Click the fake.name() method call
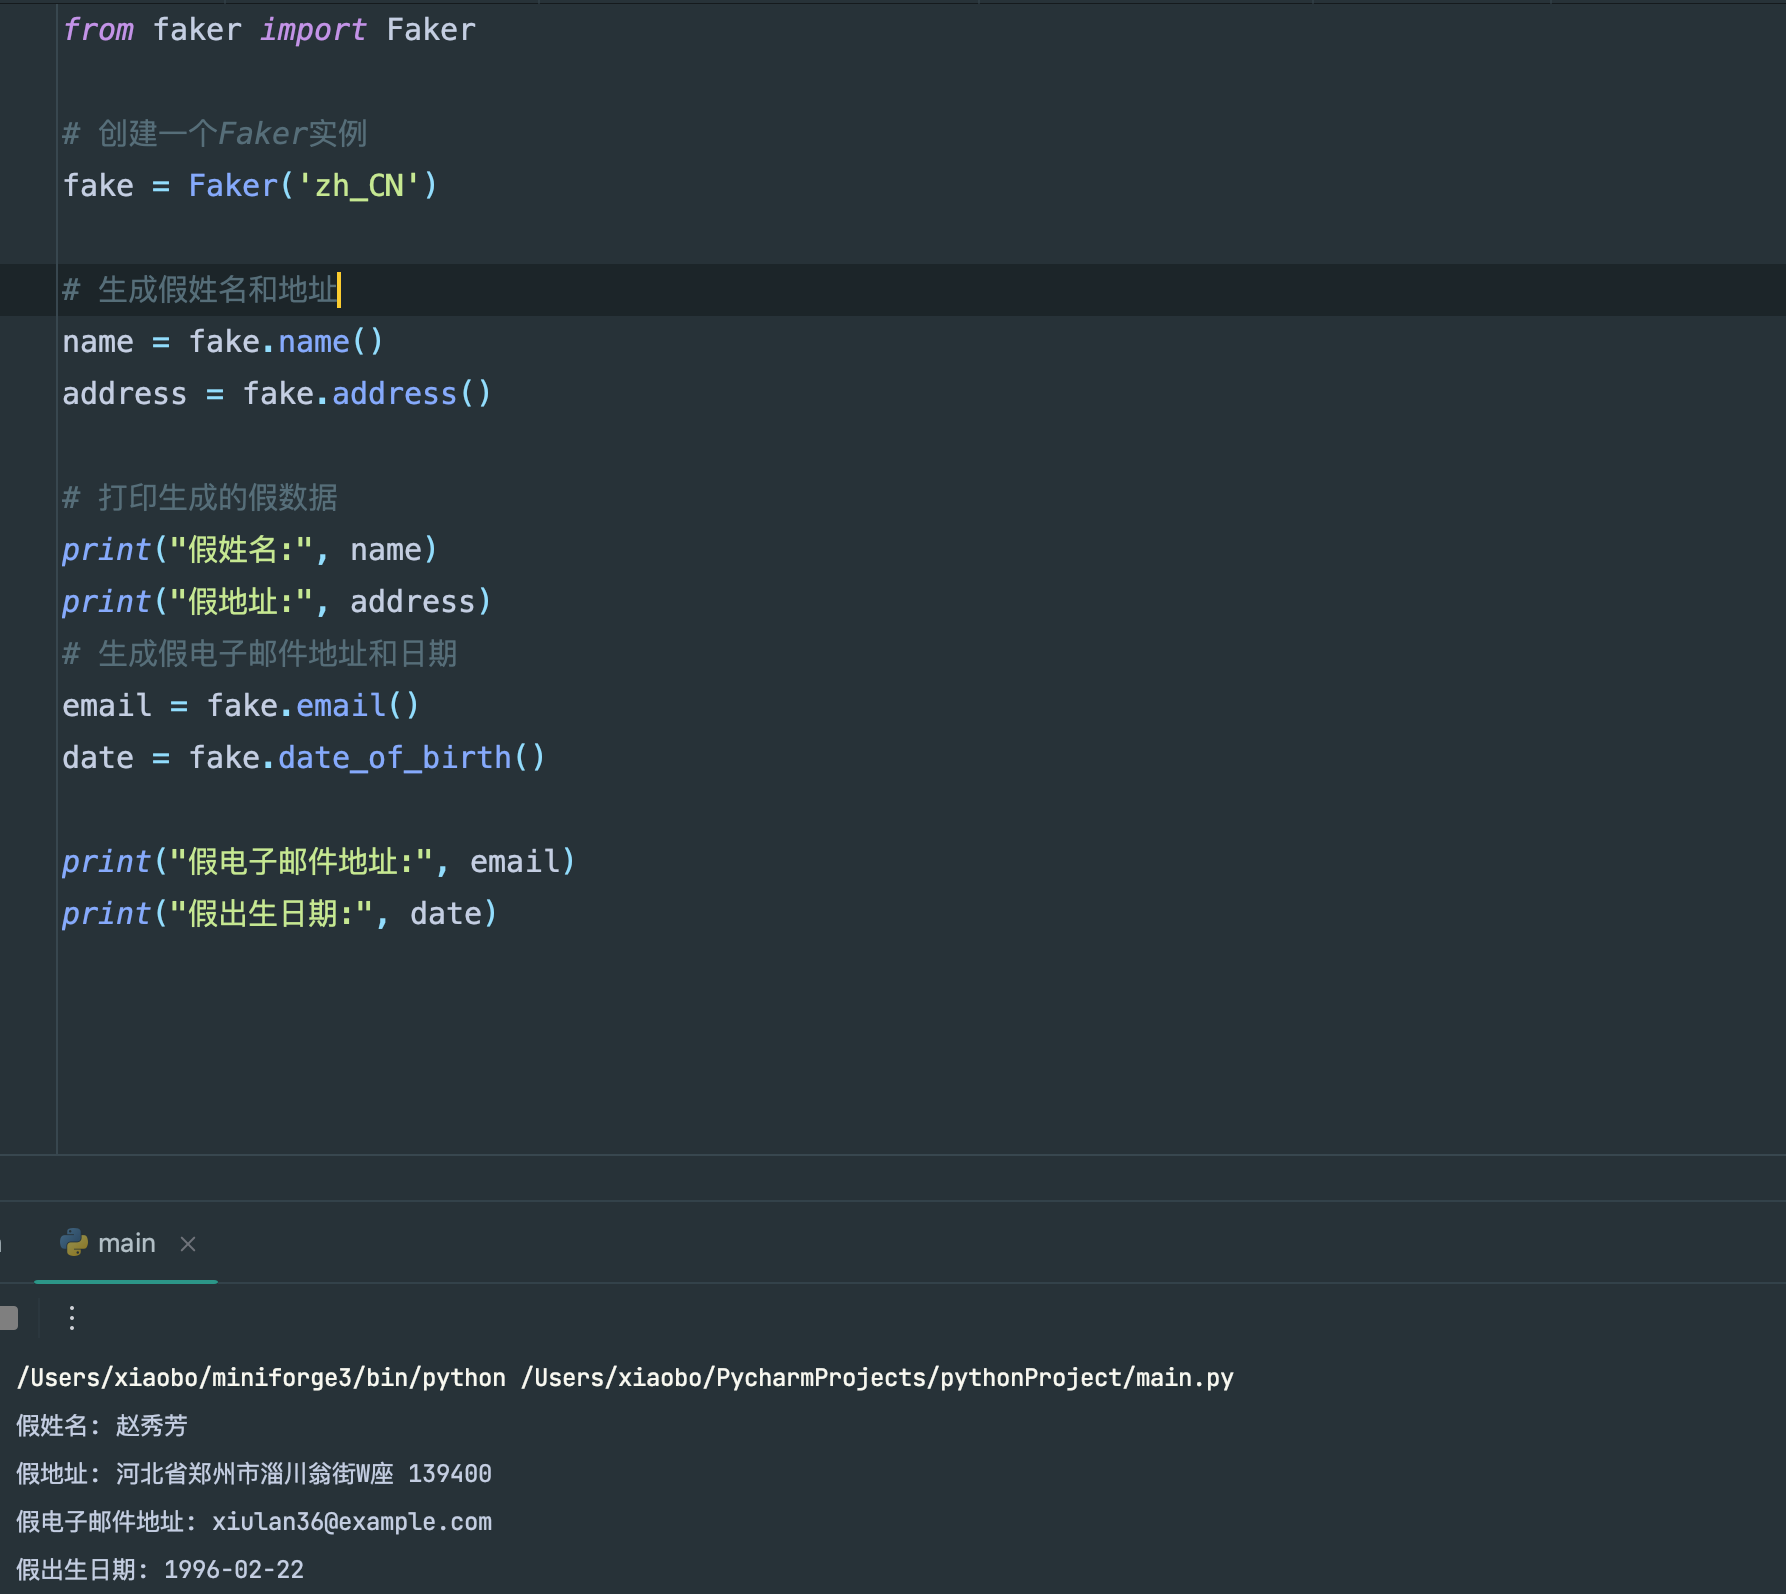This screenshot has height=1594, width=1786. point(286,342)
